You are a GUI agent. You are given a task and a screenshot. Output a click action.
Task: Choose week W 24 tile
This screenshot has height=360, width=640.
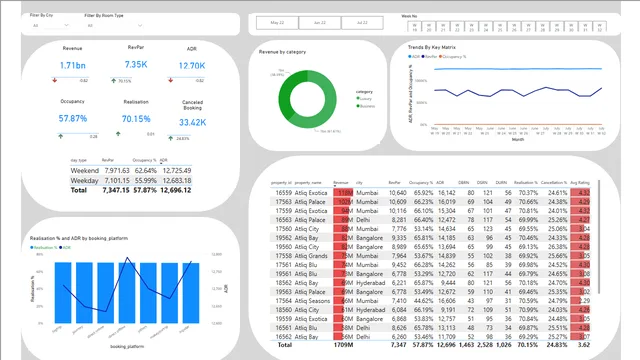(486, 27)
